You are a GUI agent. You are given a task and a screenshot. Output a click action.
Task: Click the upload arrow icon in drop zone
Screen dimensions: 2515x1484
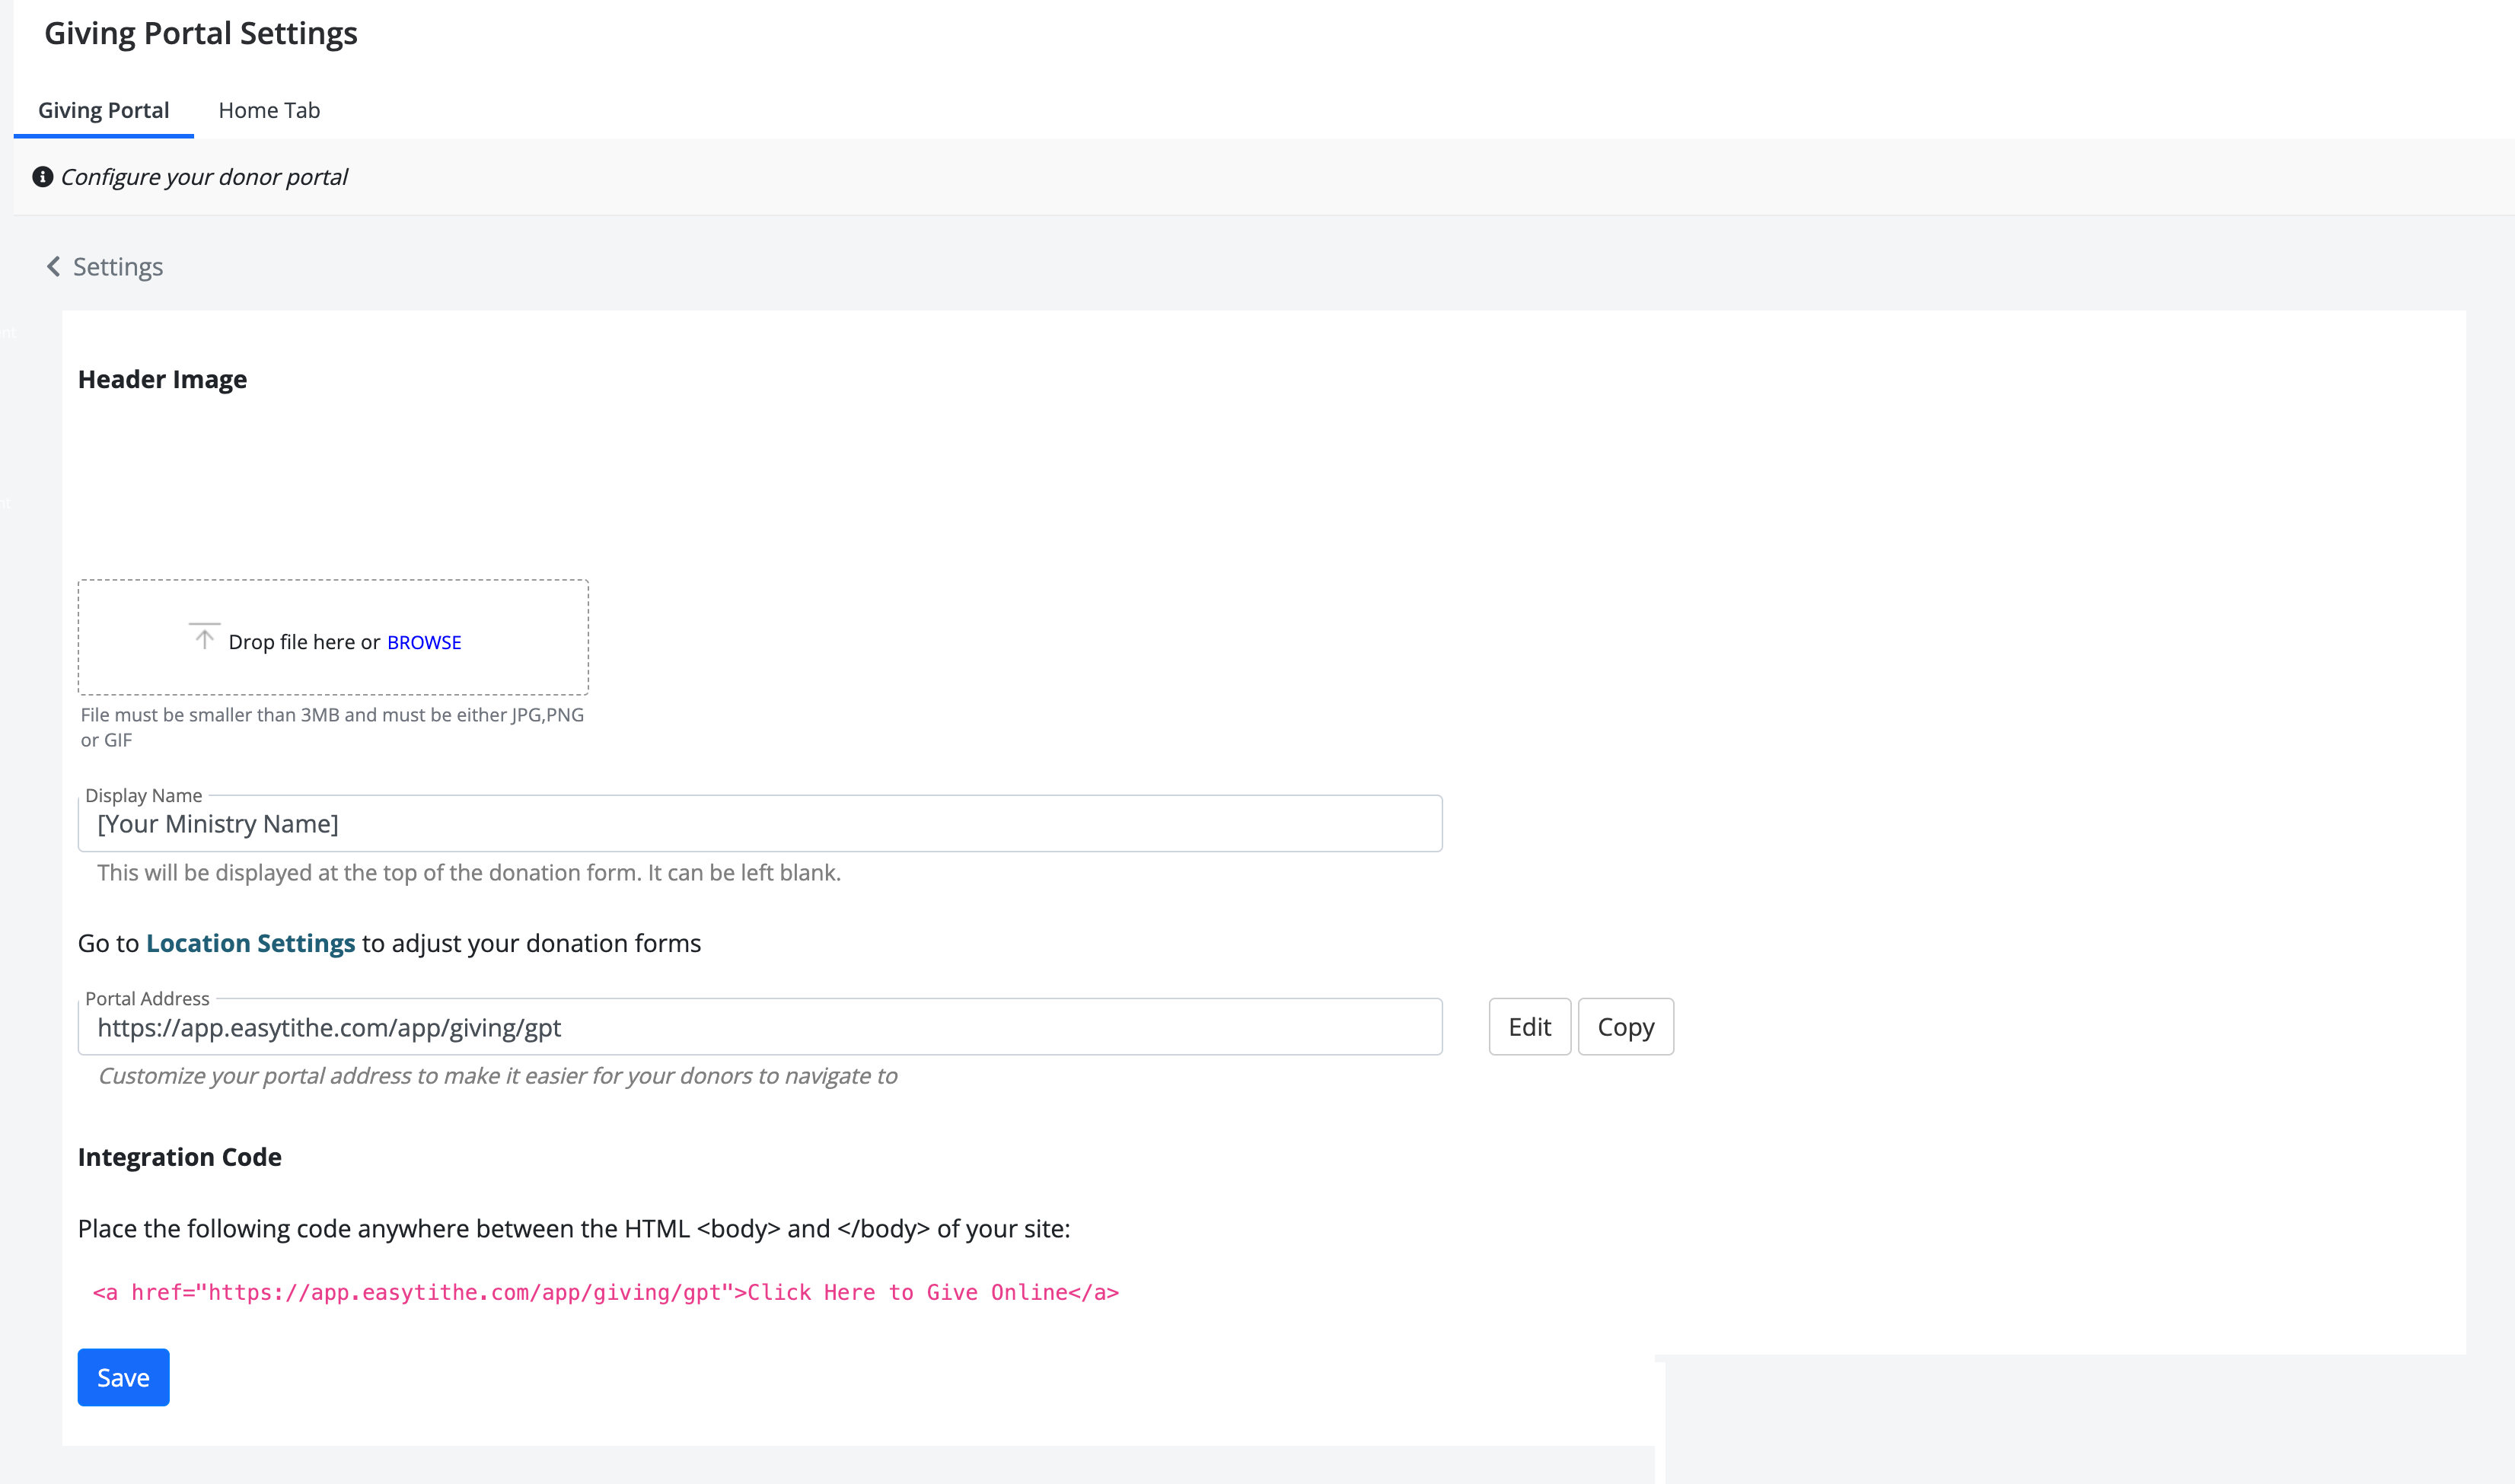tap(204, 637)
